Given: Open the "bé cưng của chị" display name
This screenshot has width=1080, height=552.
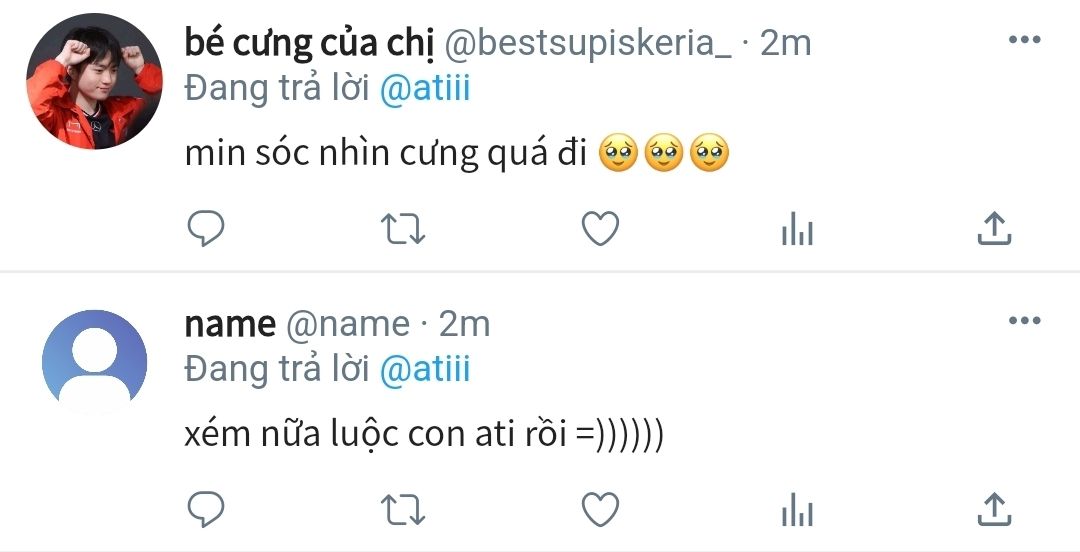Looking at the screenshot, I should tap(305, 43).
